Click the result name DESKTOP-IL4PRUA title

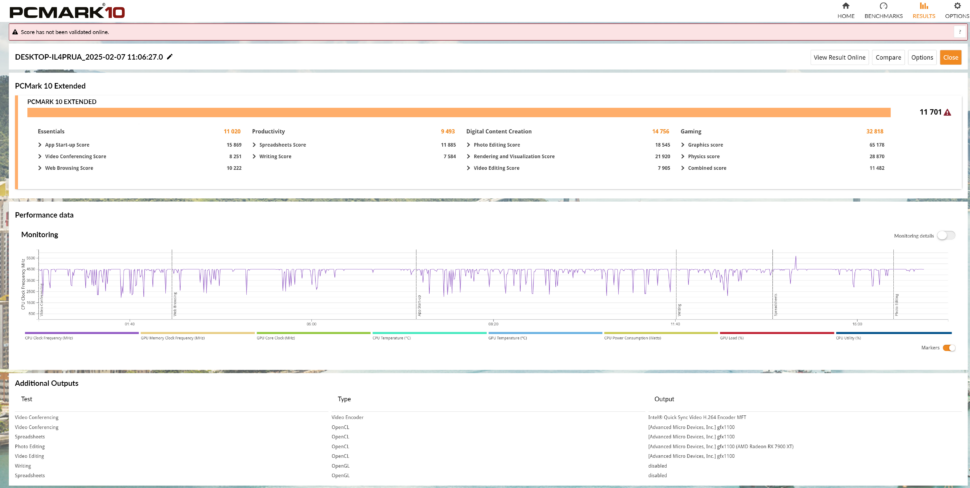coord(88,57)
